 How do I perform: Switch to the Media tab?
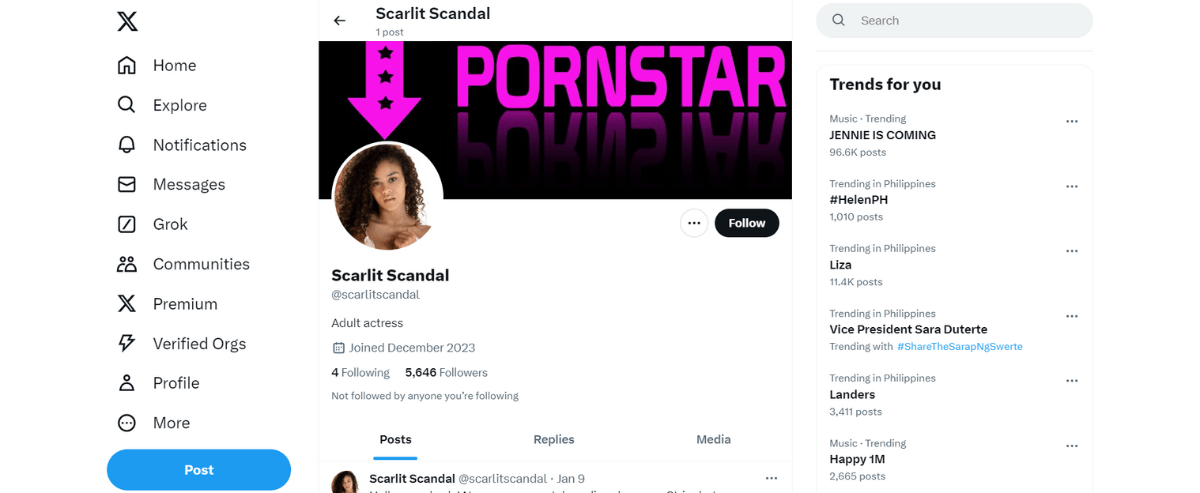[713, 439]
